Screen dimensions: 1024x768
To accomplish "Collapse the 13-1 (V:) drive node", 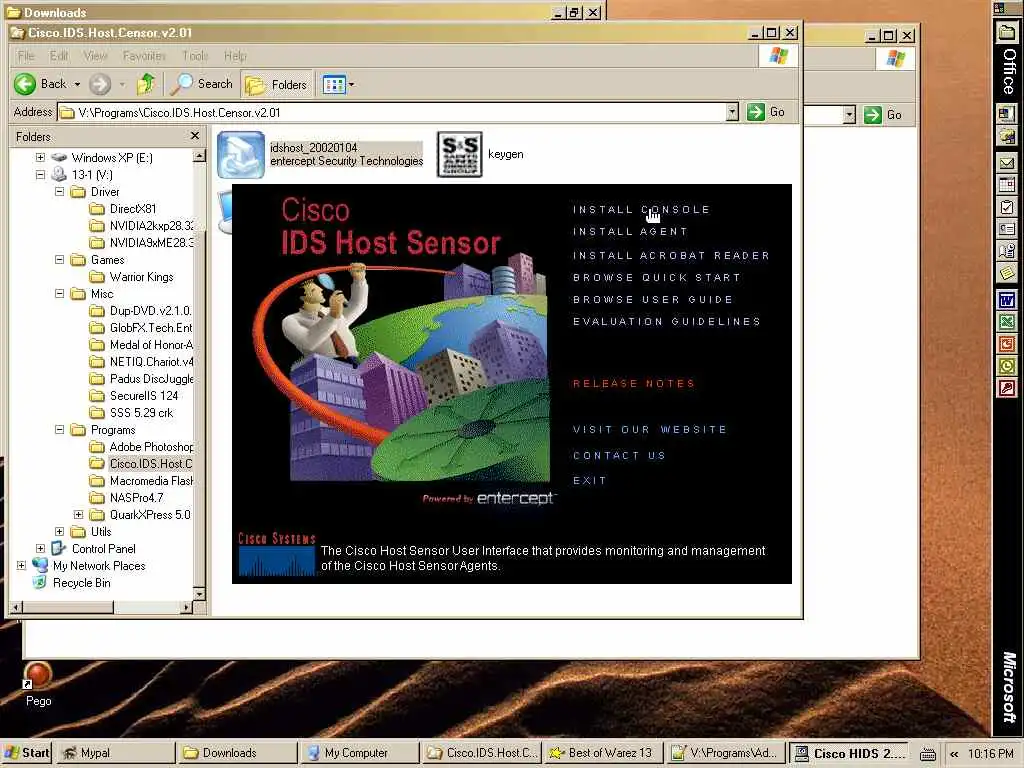I will coord(40,174).
